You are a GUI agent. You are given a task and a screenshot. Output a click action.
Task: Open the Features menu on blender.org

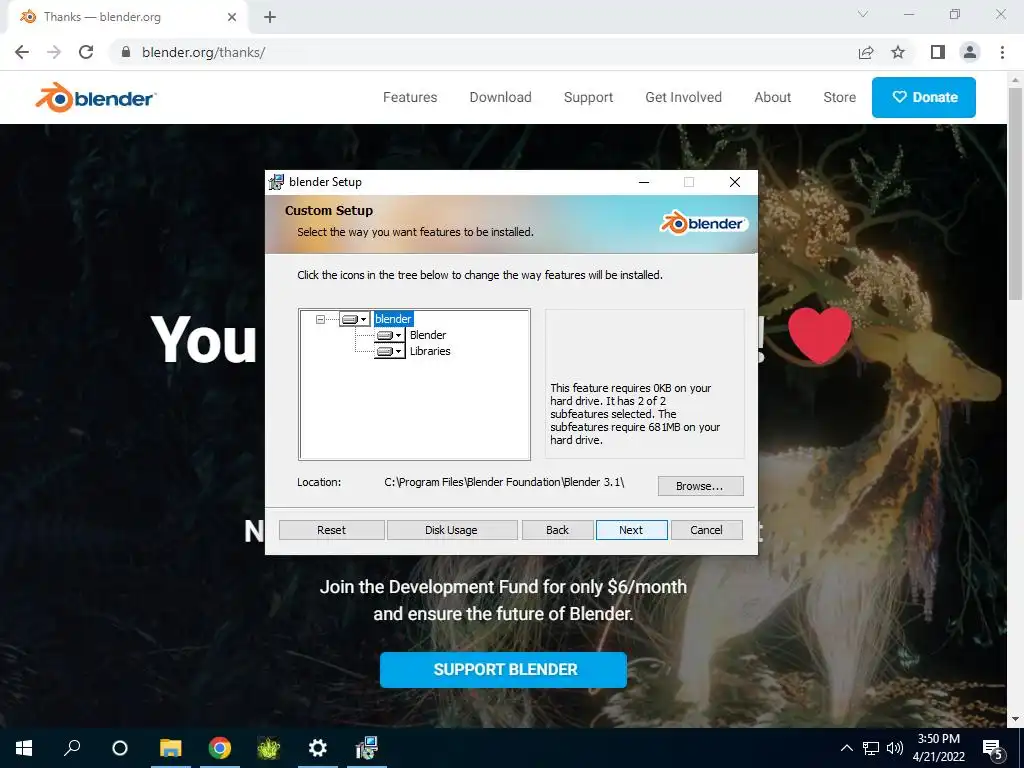[410, 97]
